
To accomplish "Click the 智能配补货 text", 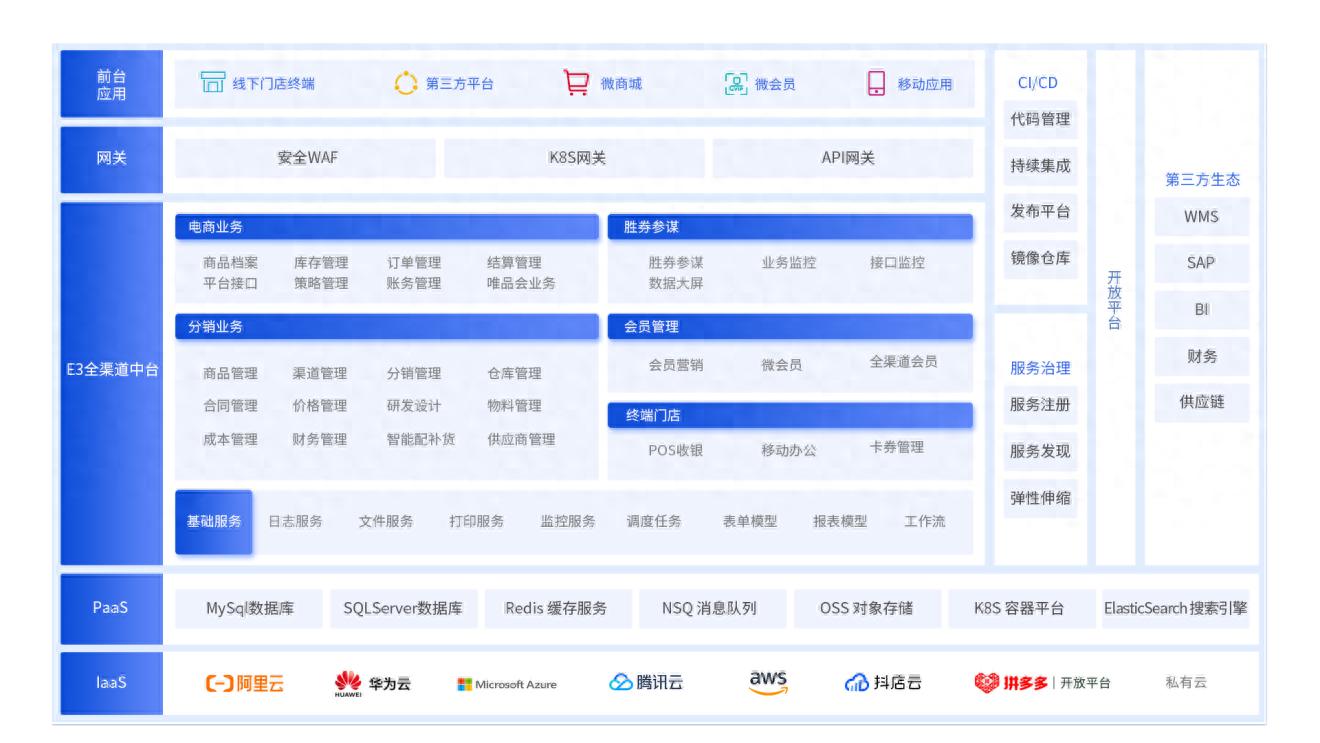I will (x=421, y=439).
